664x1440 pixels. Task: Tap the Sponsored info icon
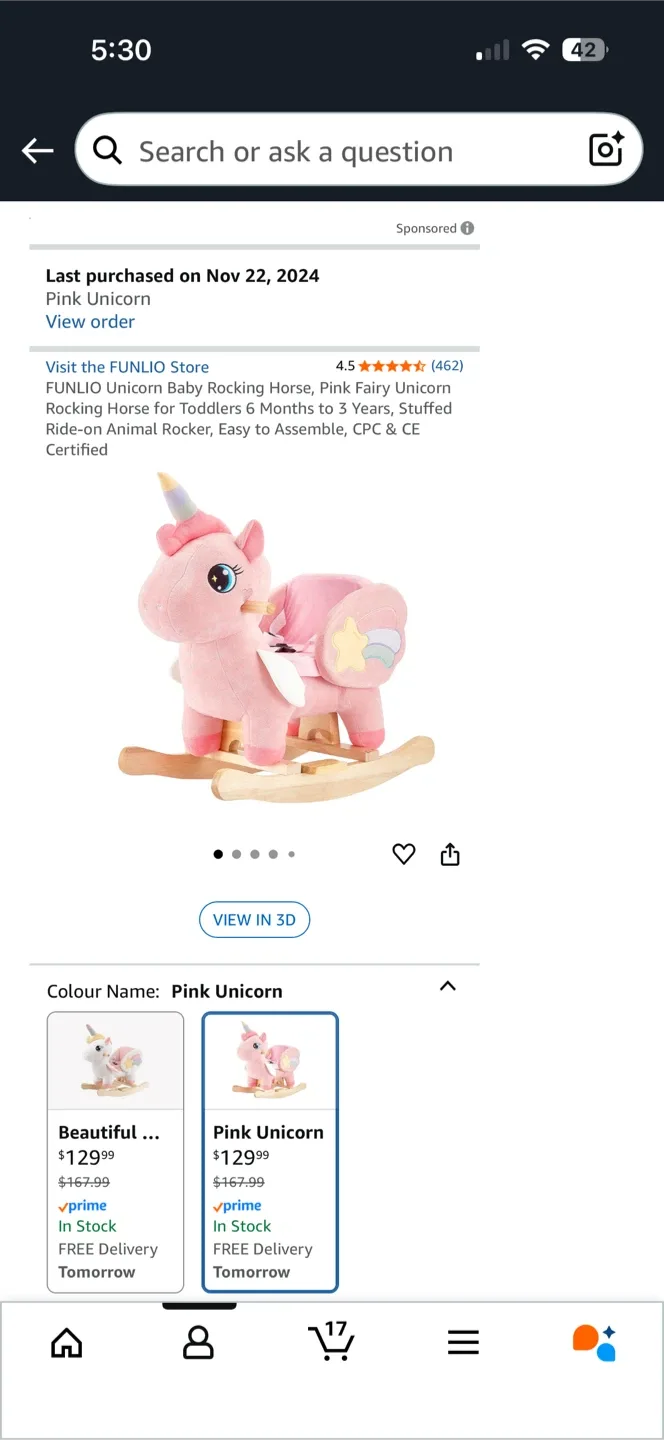[x=468, y=228]
